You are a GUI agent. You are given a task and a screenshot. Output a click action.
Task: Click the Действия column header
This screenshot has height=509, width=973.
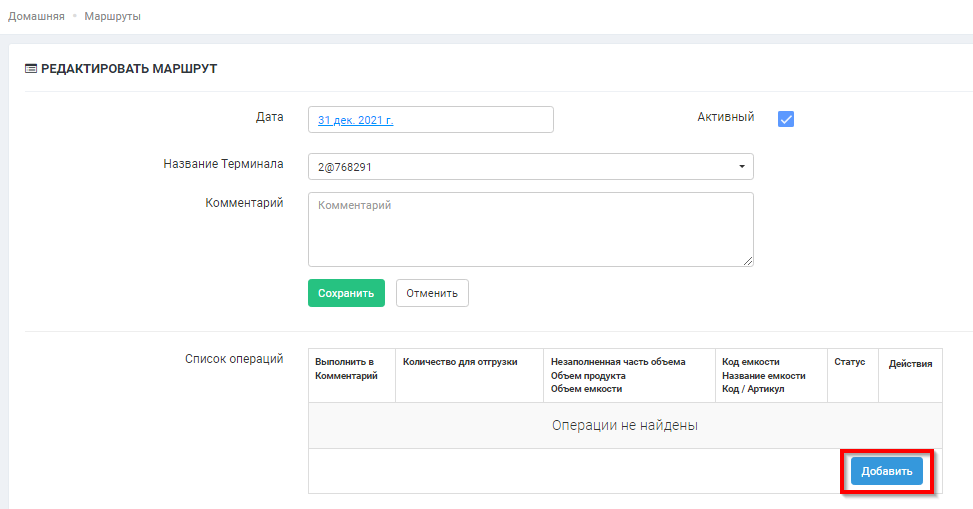(x=910, y=364)
